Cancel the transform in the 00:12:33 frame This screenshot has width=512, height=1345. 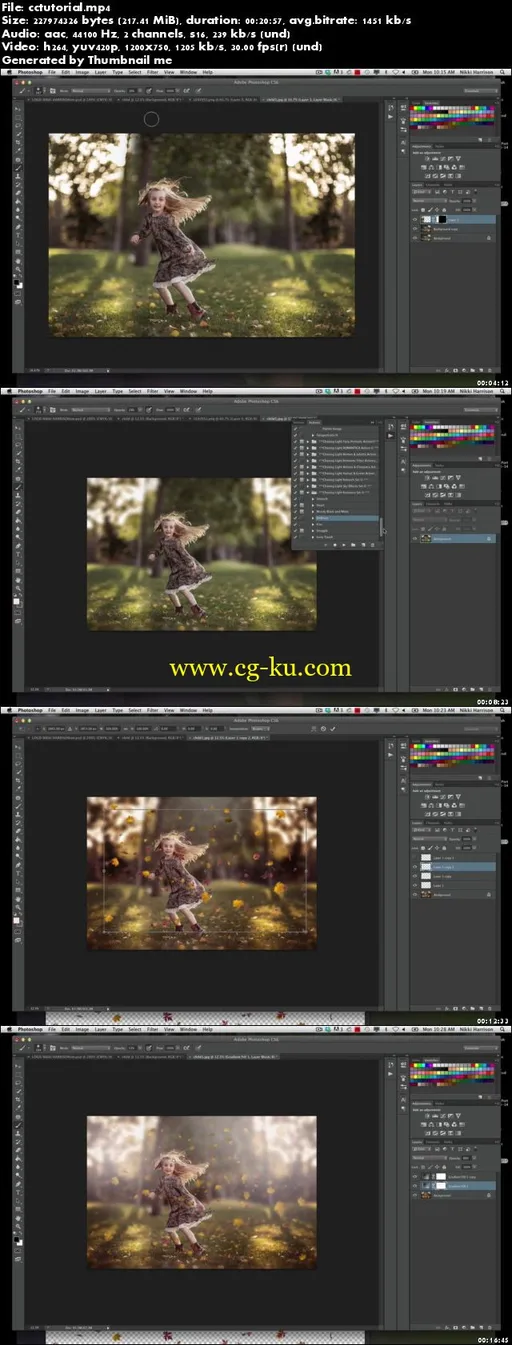323,729
